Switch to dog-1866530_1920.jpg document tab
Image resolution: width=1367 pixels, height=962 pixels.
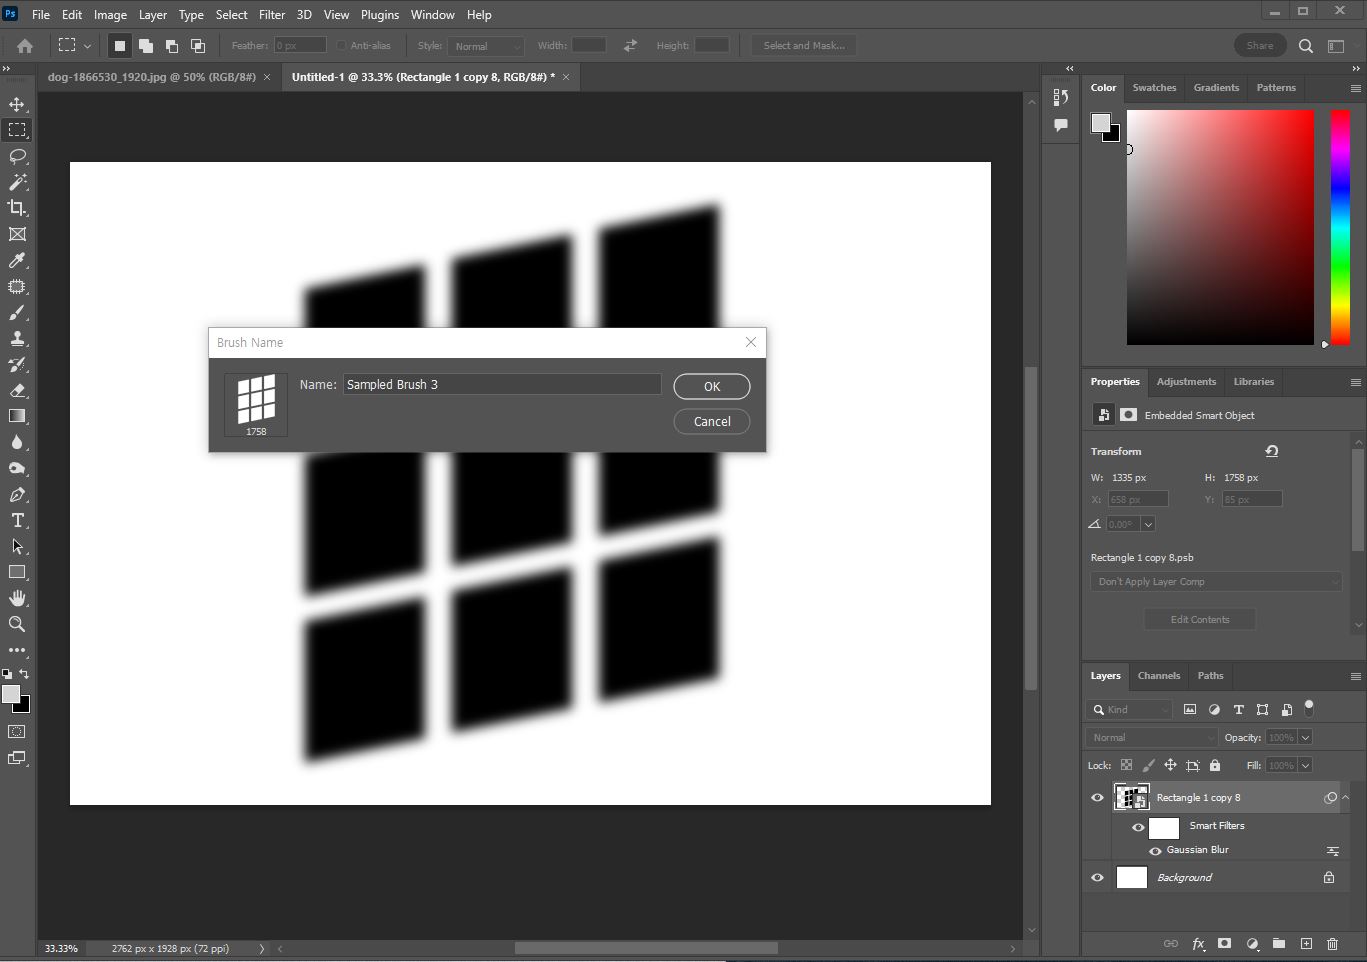[x=152, y=77]
